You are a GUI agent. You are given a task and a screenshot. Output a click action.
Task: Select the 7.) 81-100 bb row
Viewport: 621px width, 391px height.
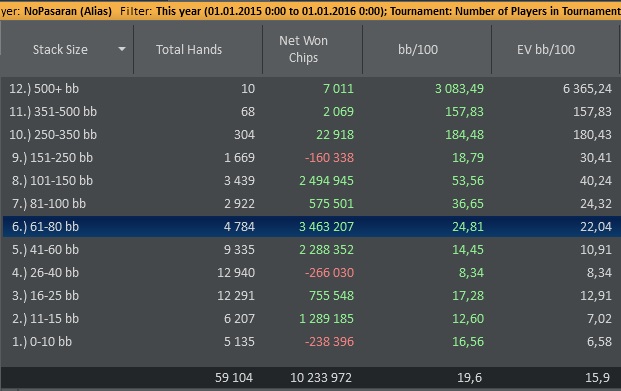312,203
